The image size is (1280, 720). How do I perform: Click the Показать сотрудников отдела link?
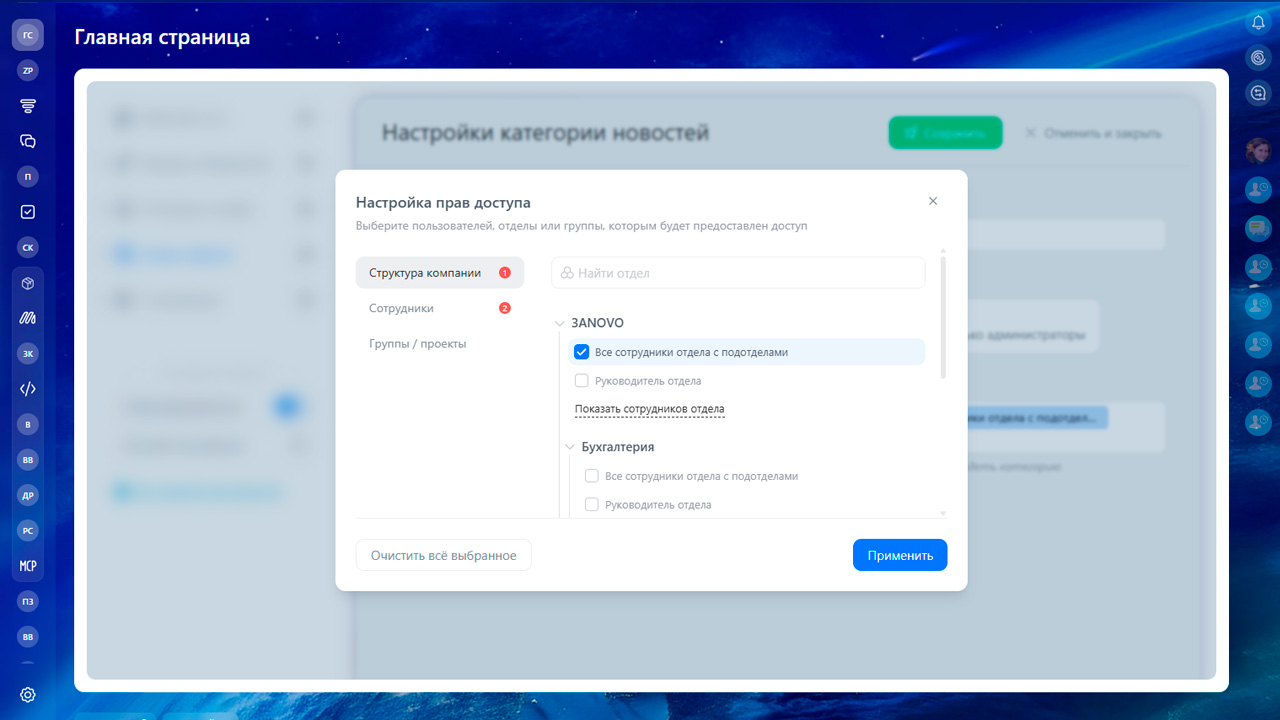pos(650,409)
